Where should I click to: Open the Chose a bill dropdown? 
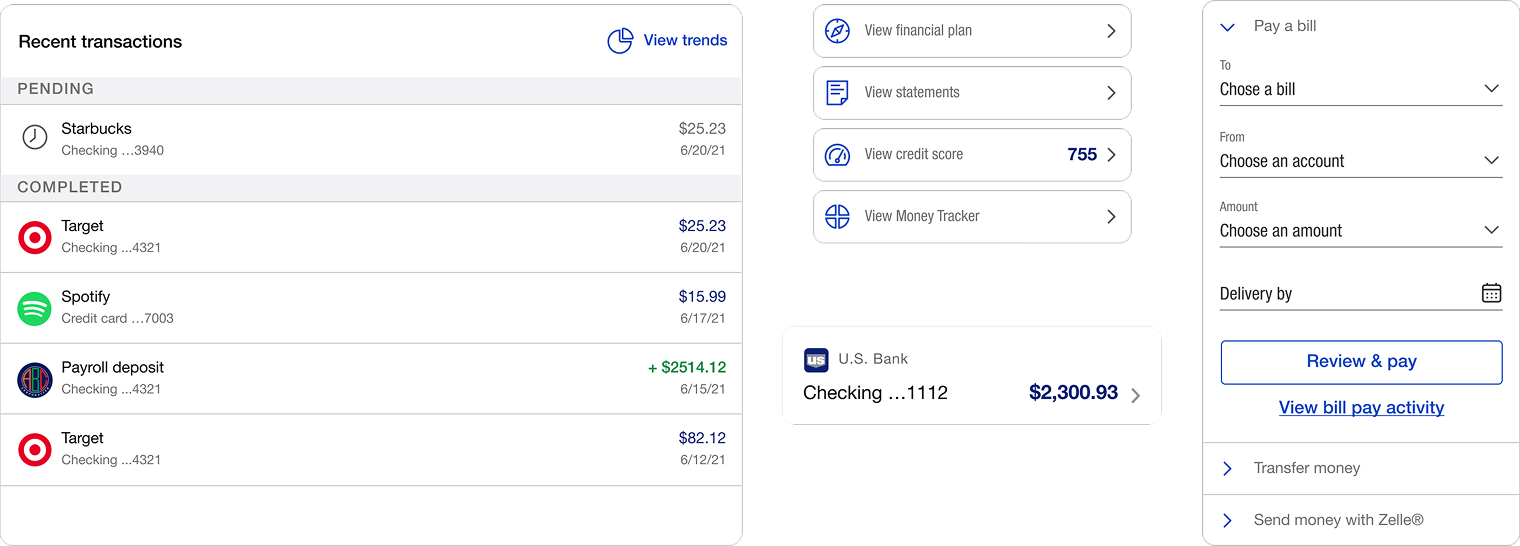point(1361,89)
